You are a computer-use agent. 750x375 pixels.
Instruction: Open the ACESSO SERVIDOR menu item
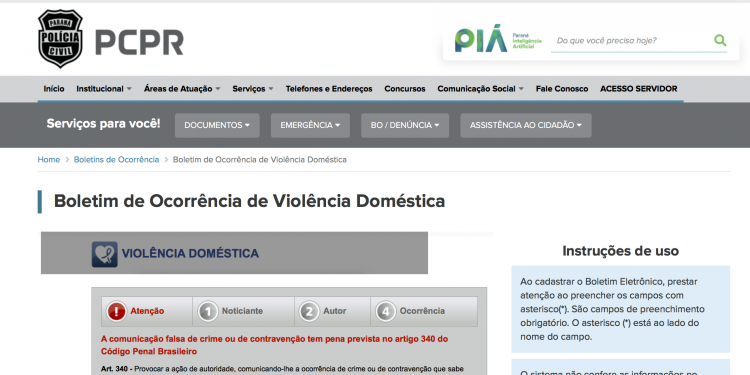pyautogui.click(x=639, y=88)
